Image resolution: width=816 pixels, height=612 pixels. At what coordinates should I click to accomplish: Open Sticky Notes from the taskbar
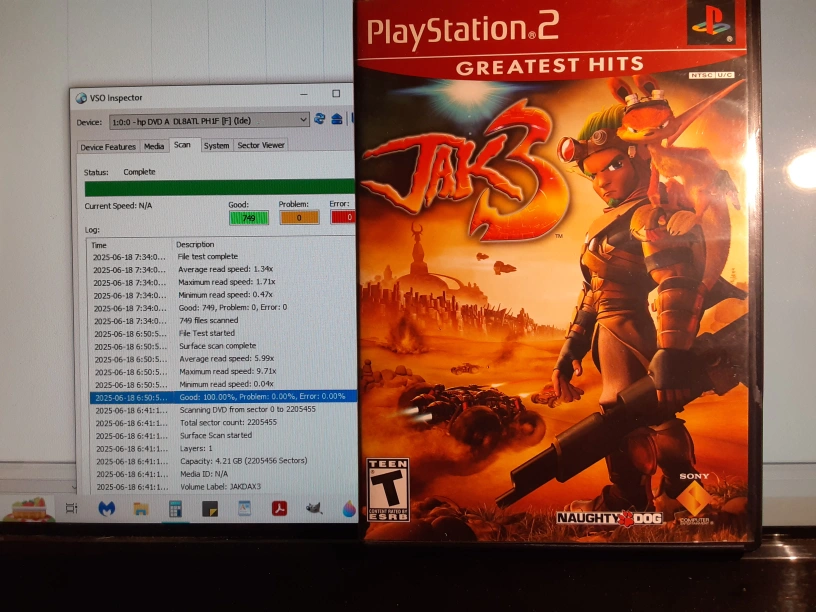click(x=210, y=508)
